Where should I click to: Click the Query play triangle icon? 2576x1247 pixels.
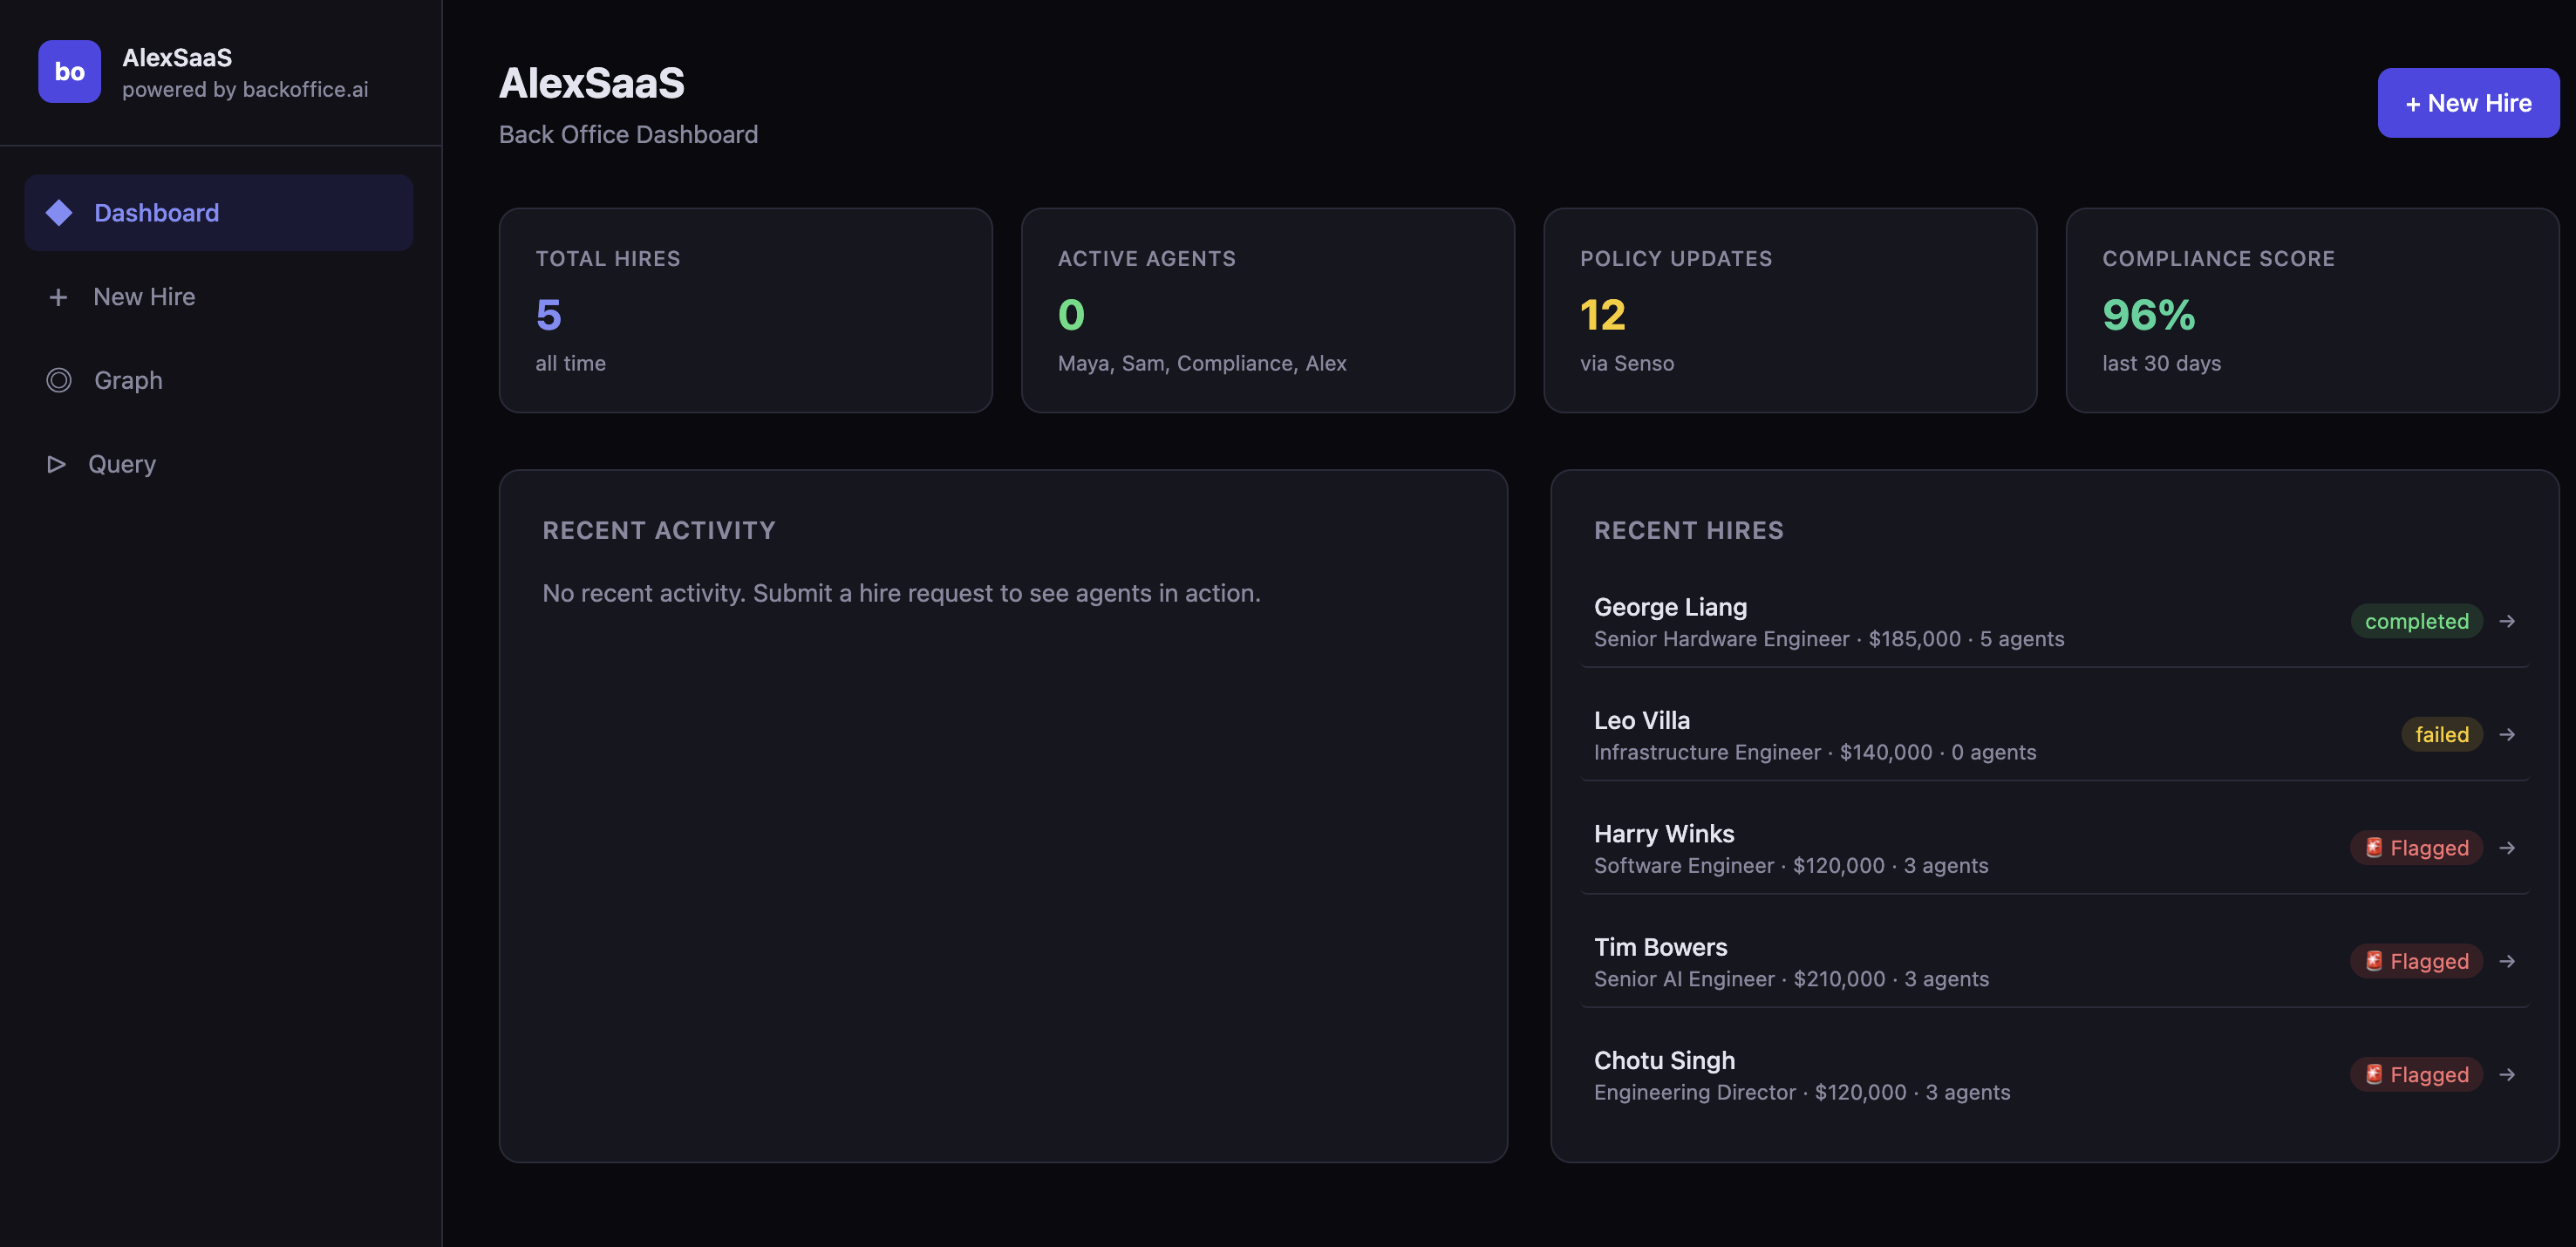point(56,464)
